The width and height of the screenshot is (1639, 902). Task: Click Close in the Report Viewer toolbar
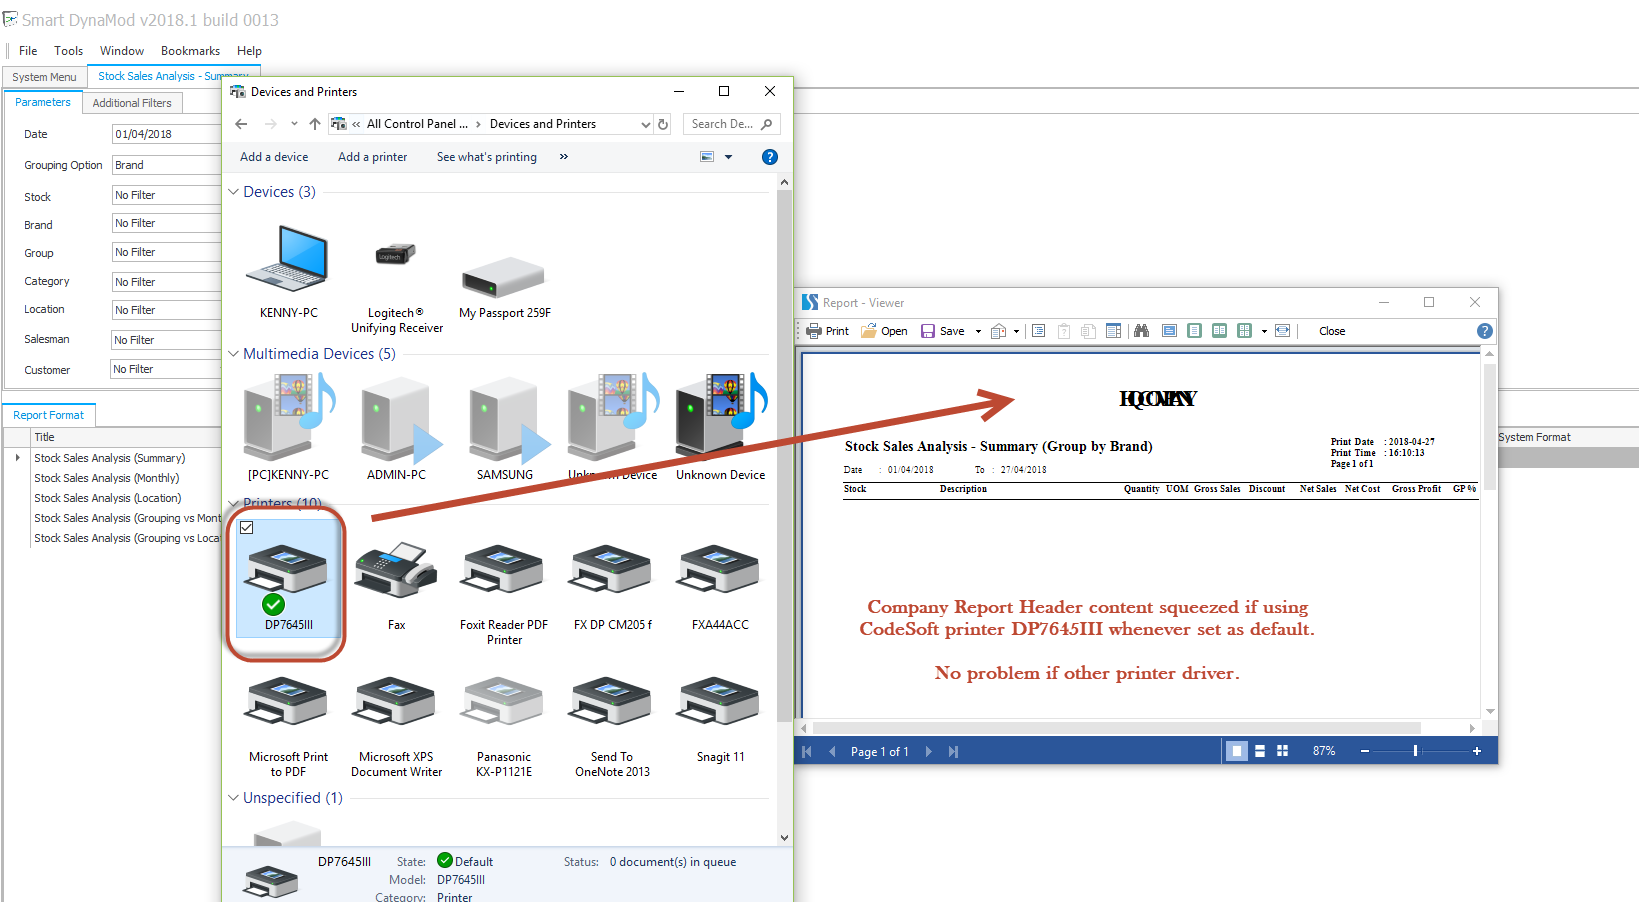coord(1331,331)
